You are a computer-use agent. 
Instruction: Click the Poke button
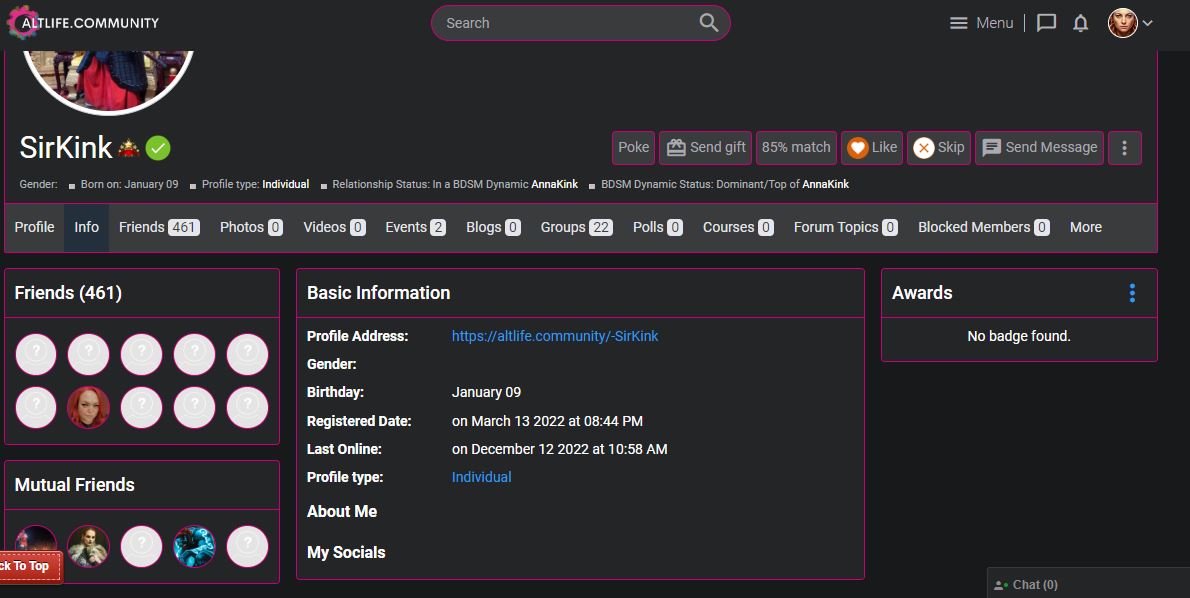[633, 148]
